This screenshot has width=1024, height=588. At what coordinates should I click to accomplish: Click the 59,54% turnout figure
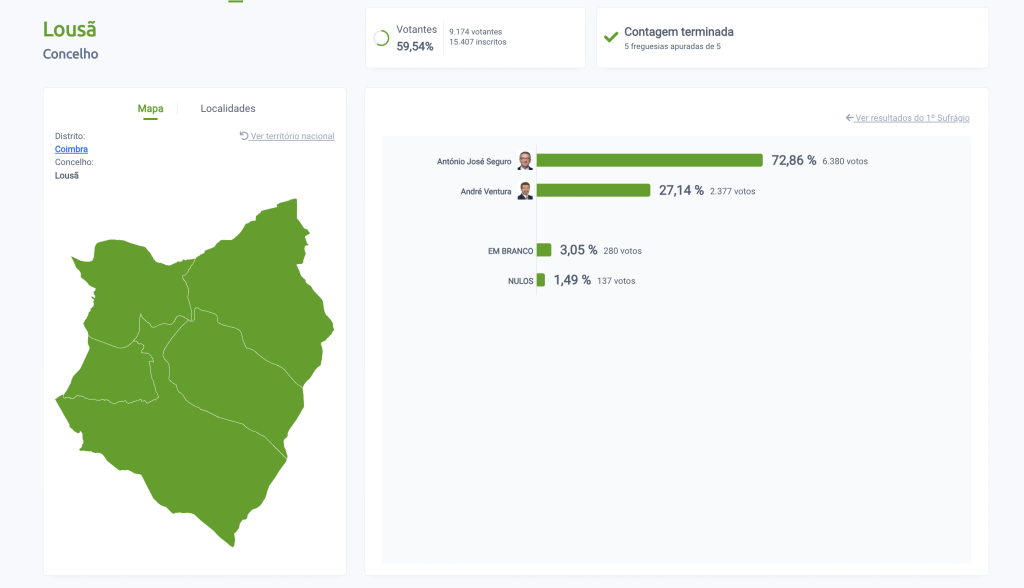coord(415,46)
